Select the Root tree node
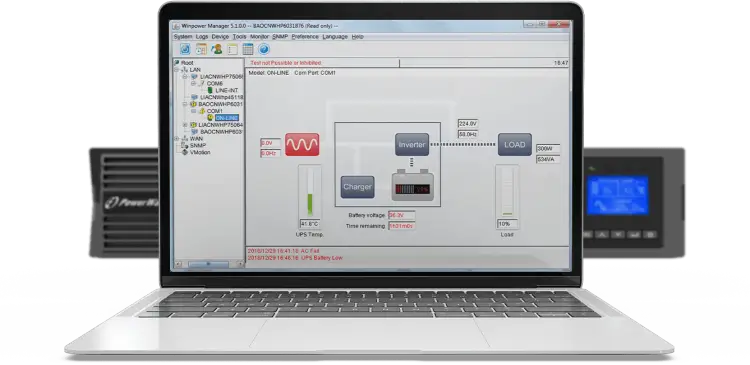Screen dimensions: 750x365 pos(187,63)
